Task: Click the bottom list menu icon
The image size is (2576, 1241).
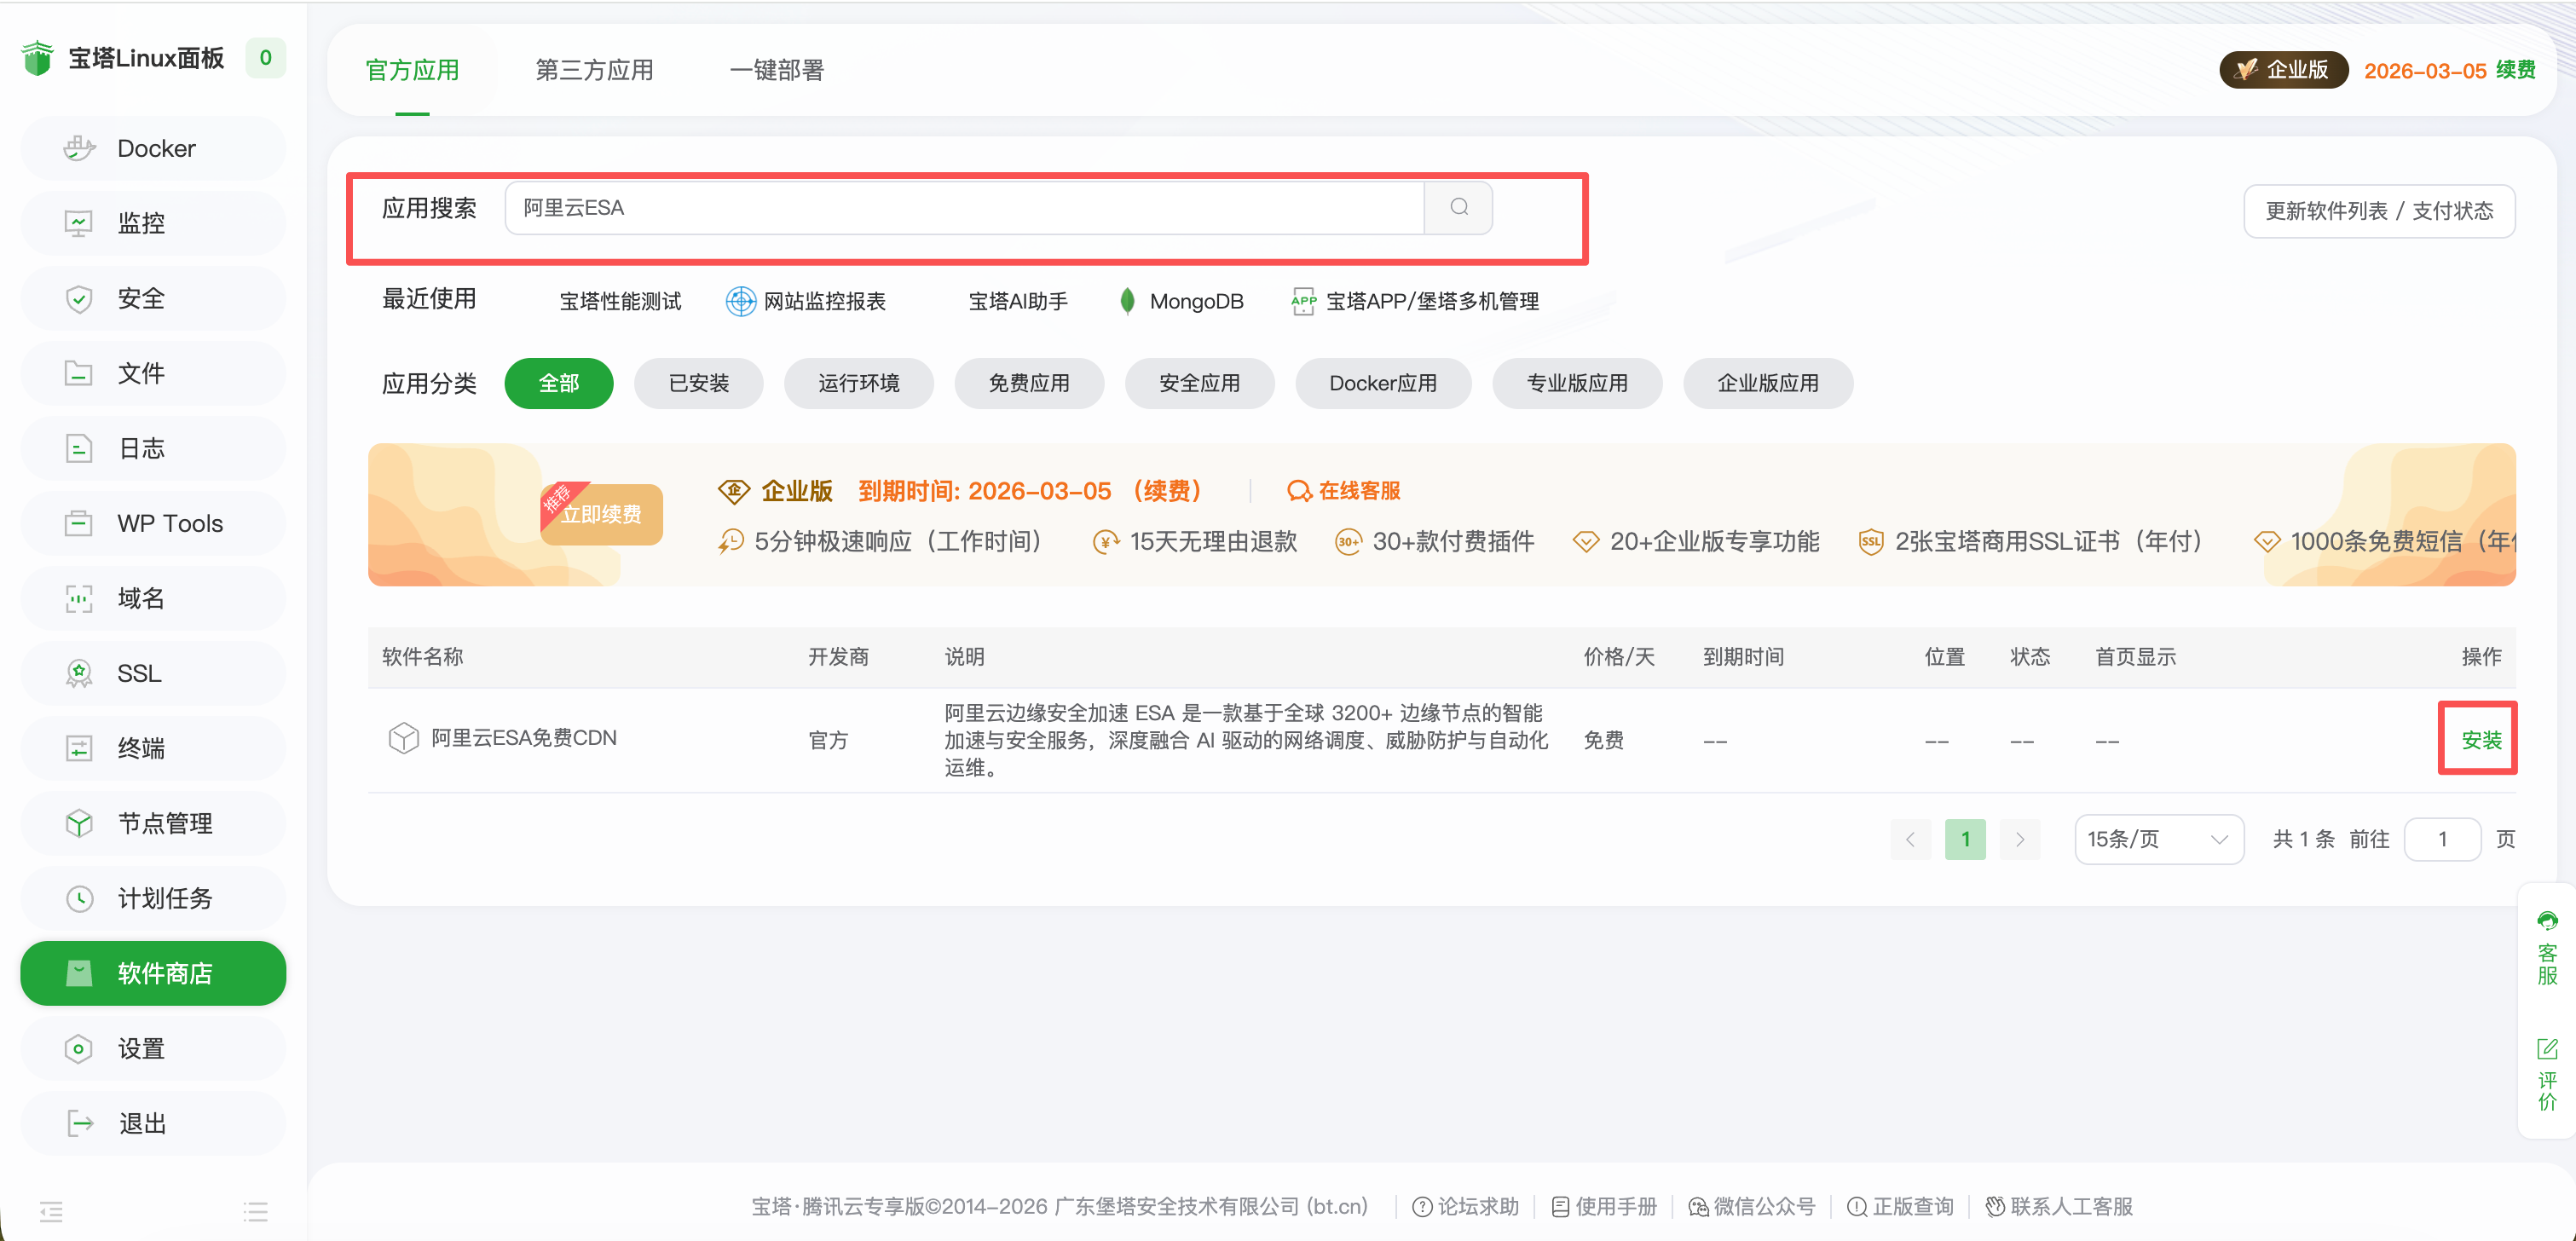Action: click(x=255, y=1211)
